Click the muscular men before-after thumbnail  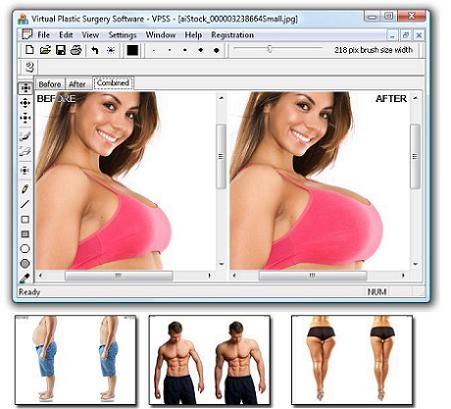tap(209, 360)
